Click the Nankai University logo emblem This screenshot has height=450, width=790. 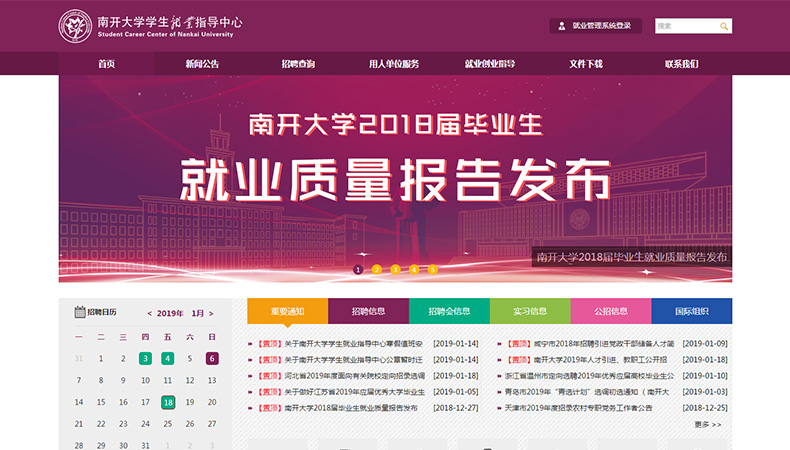pos(75,26)
